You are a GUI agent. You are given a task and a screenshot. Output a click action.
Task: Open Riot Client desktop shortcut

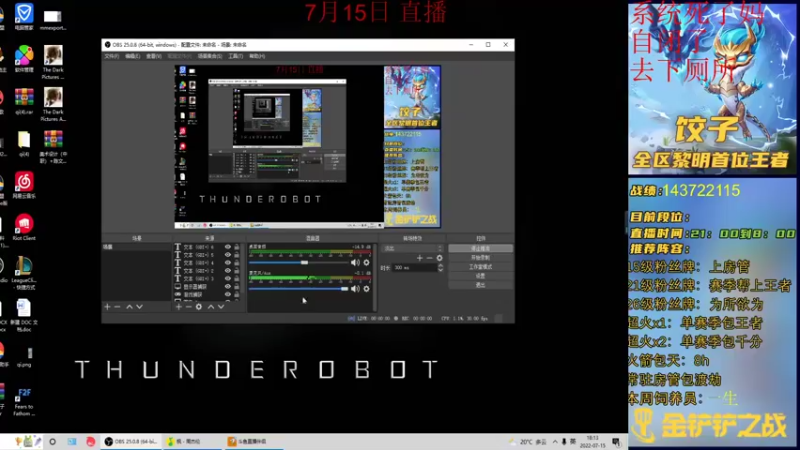pyautogui.click(x=24, y=228)
